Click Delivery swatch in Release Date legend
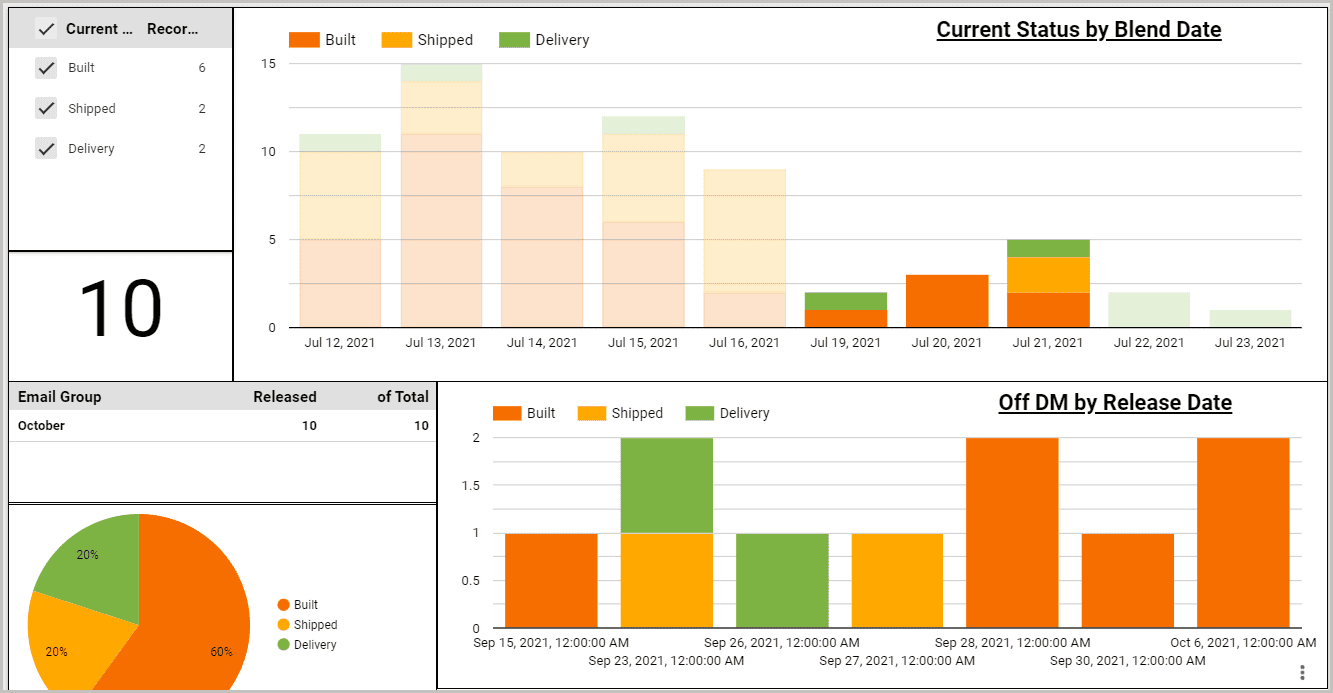Image resolution: width=1333 pixels, height=693 pixels. 700,413
